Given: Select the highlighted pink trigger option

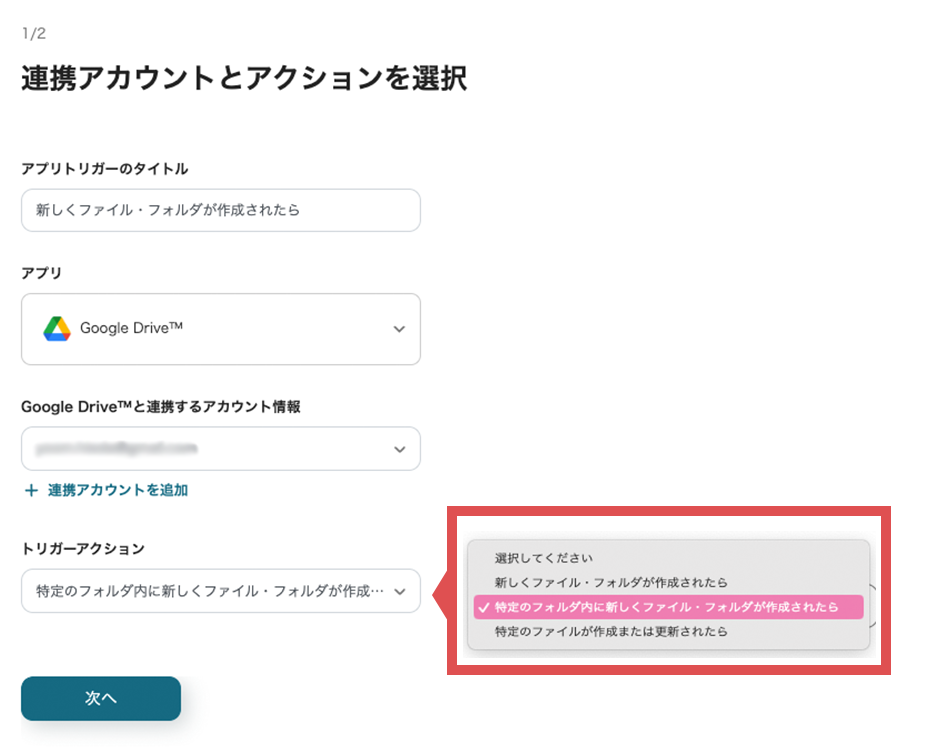Looking at the screenshot, I should point(670,607).
